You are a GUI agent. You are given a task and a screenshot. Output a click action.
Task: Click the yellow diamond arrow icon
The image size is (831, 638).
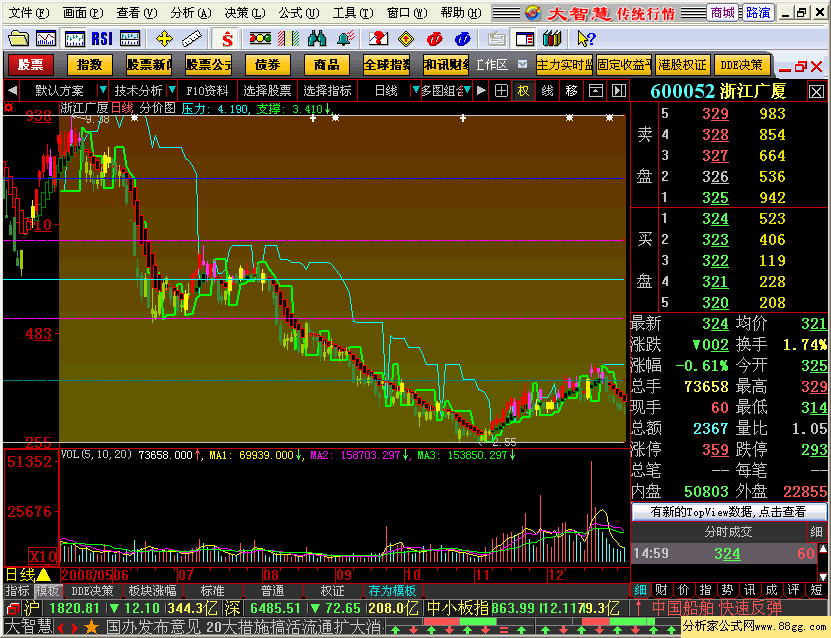406,39
